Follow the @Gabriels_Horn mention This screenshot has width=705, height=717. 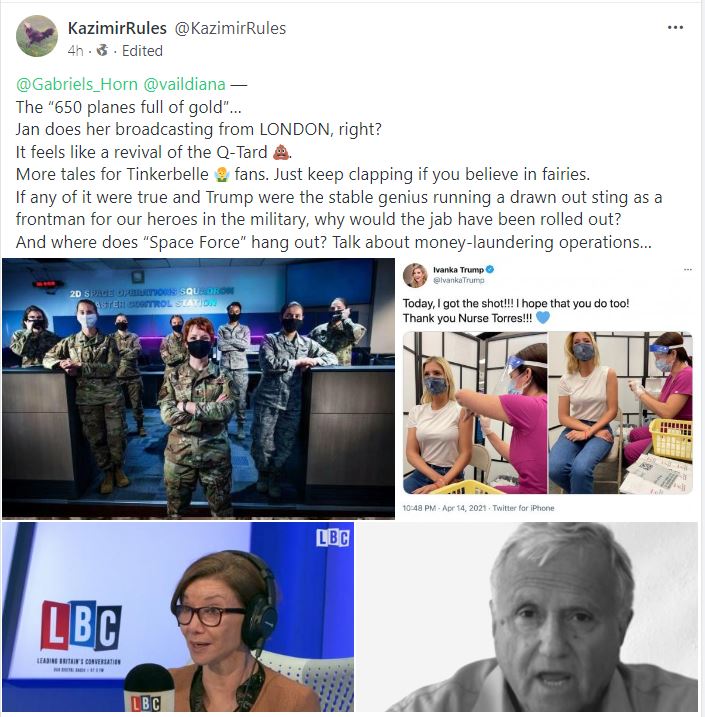77,84
